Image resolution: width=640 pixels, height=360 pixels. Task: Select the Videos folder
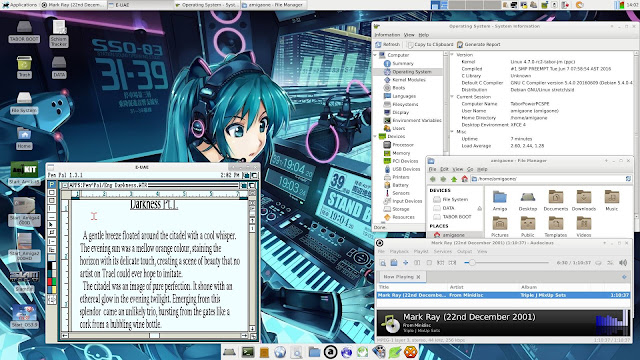coord(584,227)
